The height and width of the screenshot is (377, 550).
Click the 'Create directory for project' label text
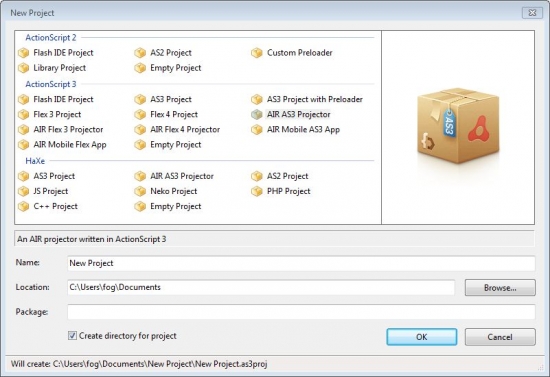128,336
